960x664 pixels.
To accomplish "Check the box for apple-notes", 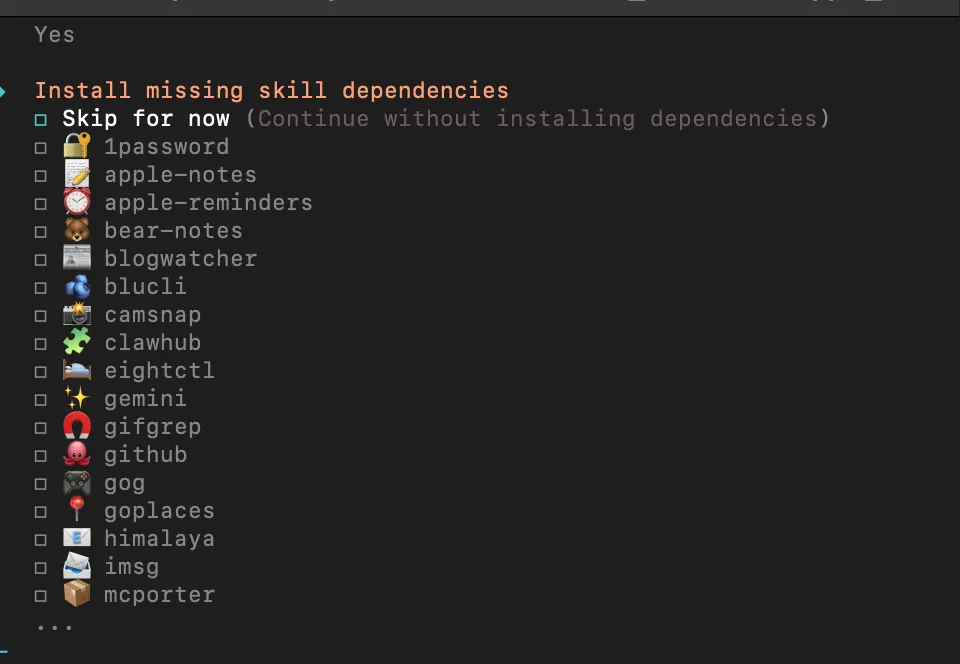I will coord(41,176).
